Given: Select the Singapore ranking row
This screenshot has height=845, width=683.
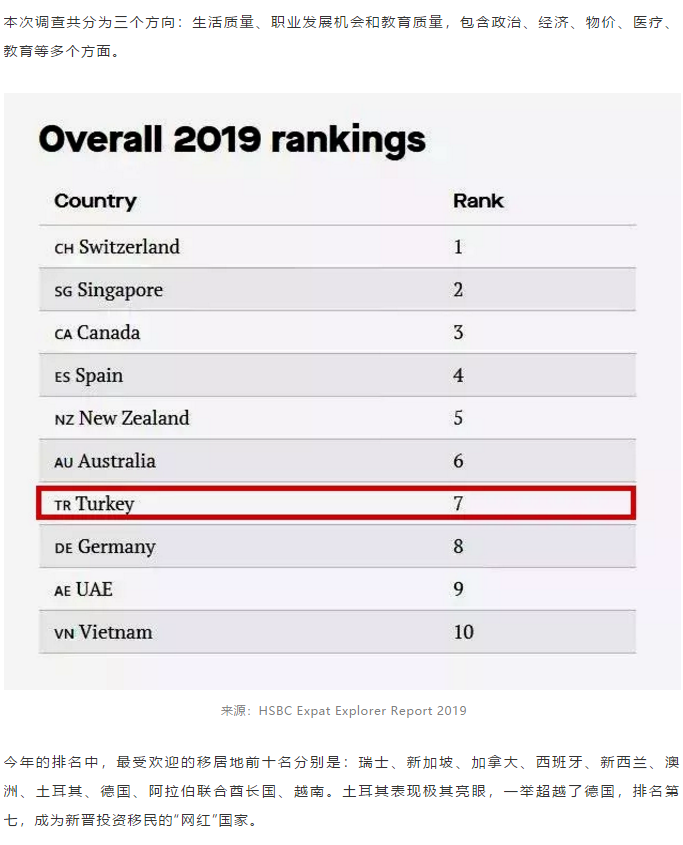Looking at the screenshot, I should pos(337,289).
